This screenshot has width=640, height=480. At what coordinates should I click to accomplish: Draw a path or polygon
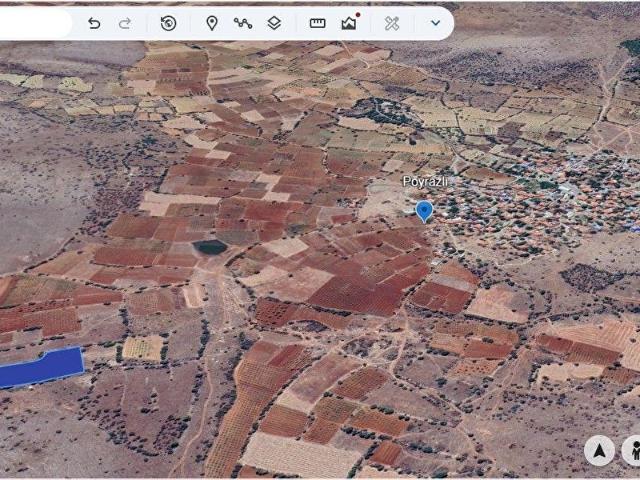(x=242, y=23)
